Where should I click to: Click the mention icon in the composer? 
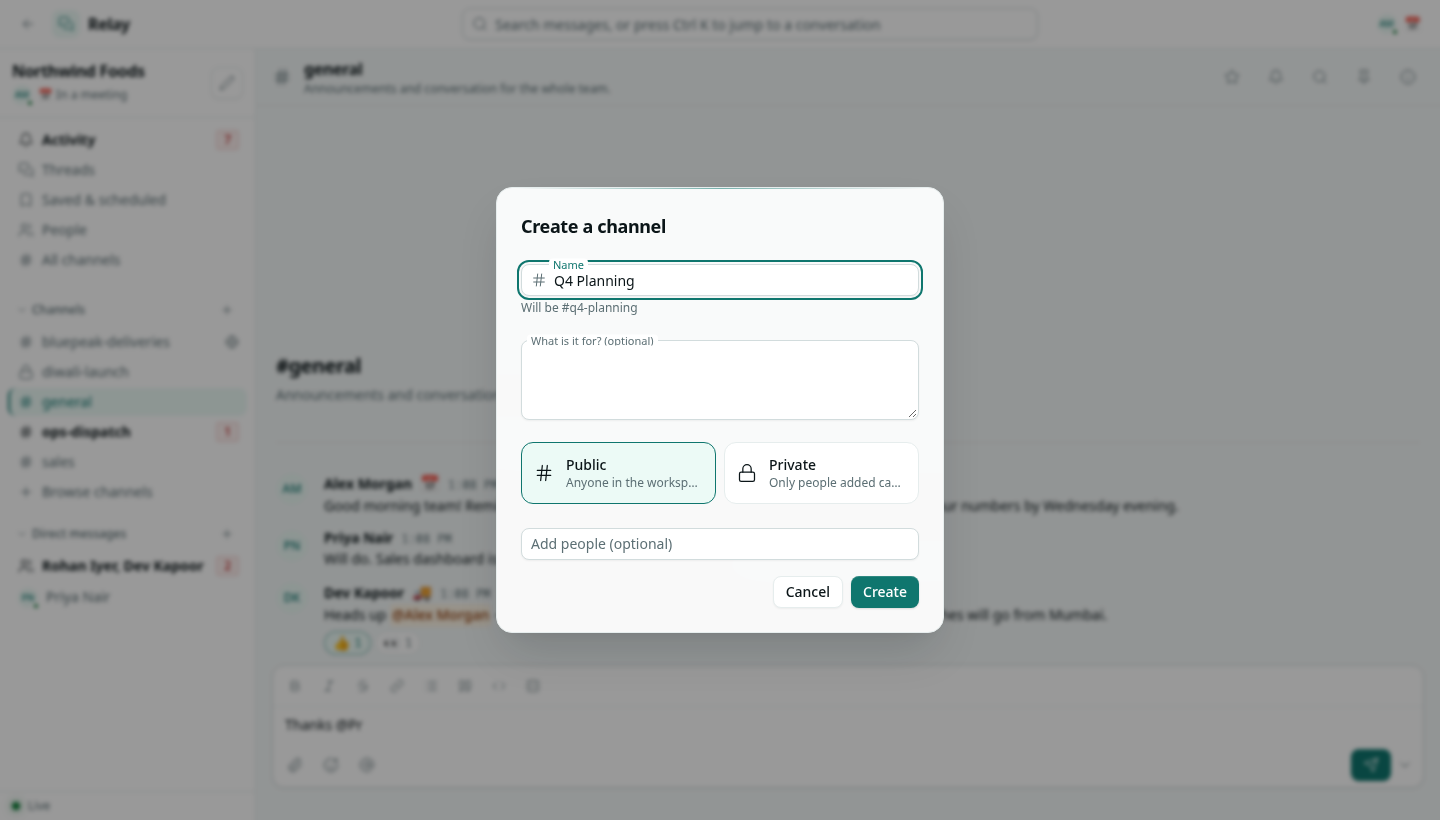(367, 765)
